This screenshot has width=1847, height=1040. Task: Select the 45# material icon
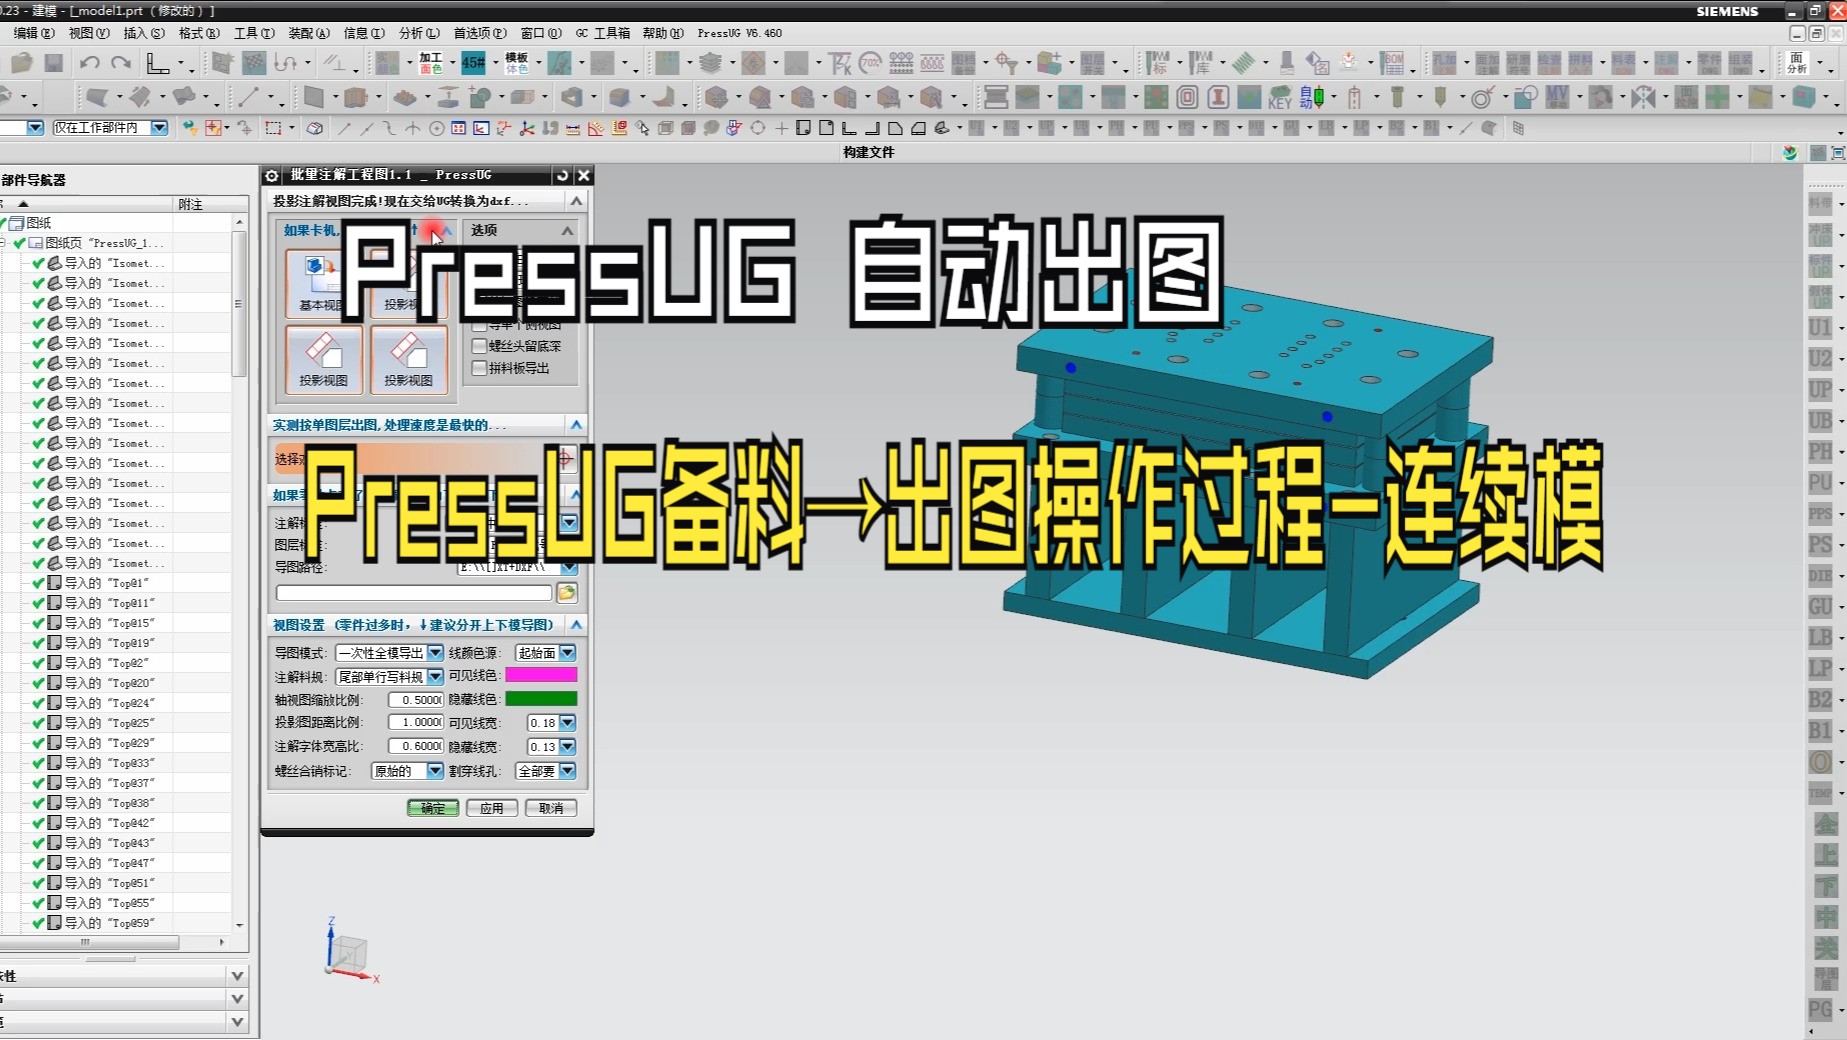point(474,63)
